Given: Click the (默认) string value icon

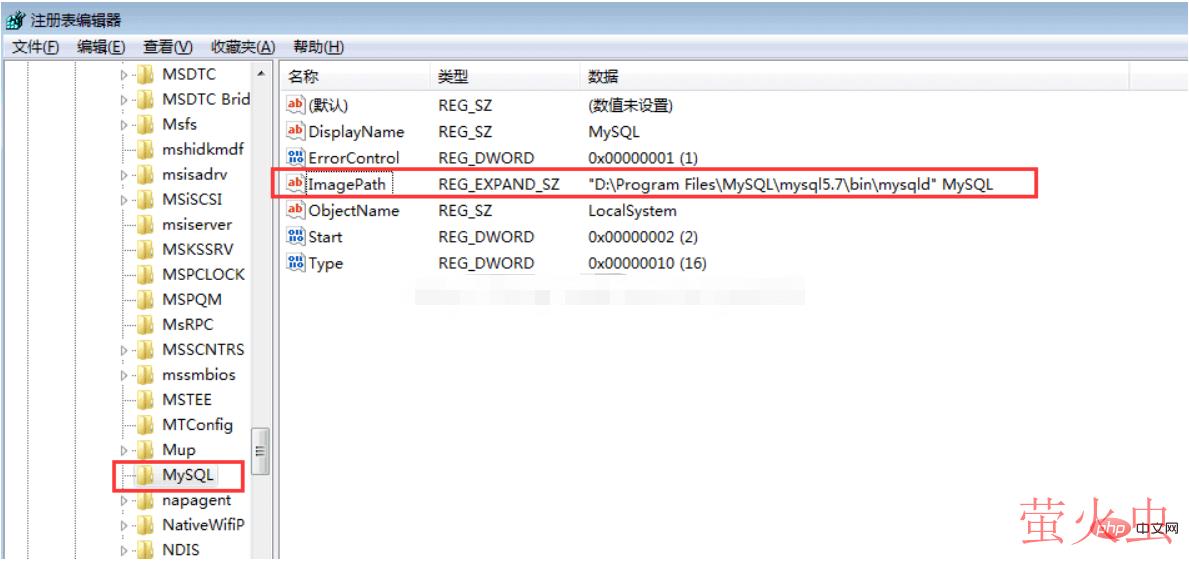Looking at the screenshot, I should (295, 105).
